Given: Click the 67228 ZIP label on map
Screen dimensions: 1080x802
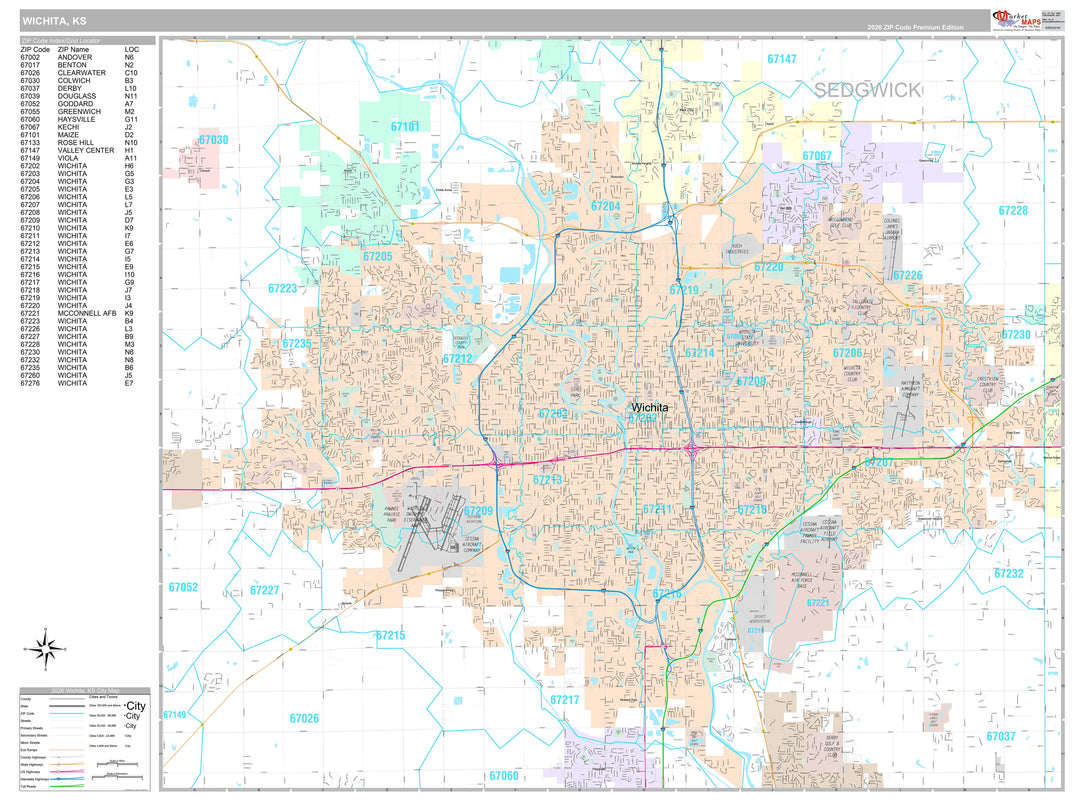Looking at the screenshot, I should click(1013, 210).
